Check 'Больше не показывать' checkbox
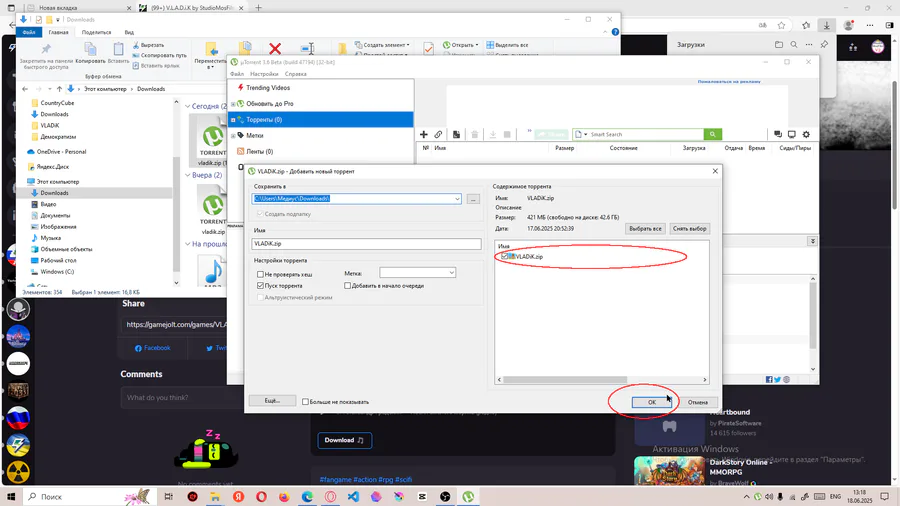The width and height of the screenshot is (900, 506). tap(305, 402)
